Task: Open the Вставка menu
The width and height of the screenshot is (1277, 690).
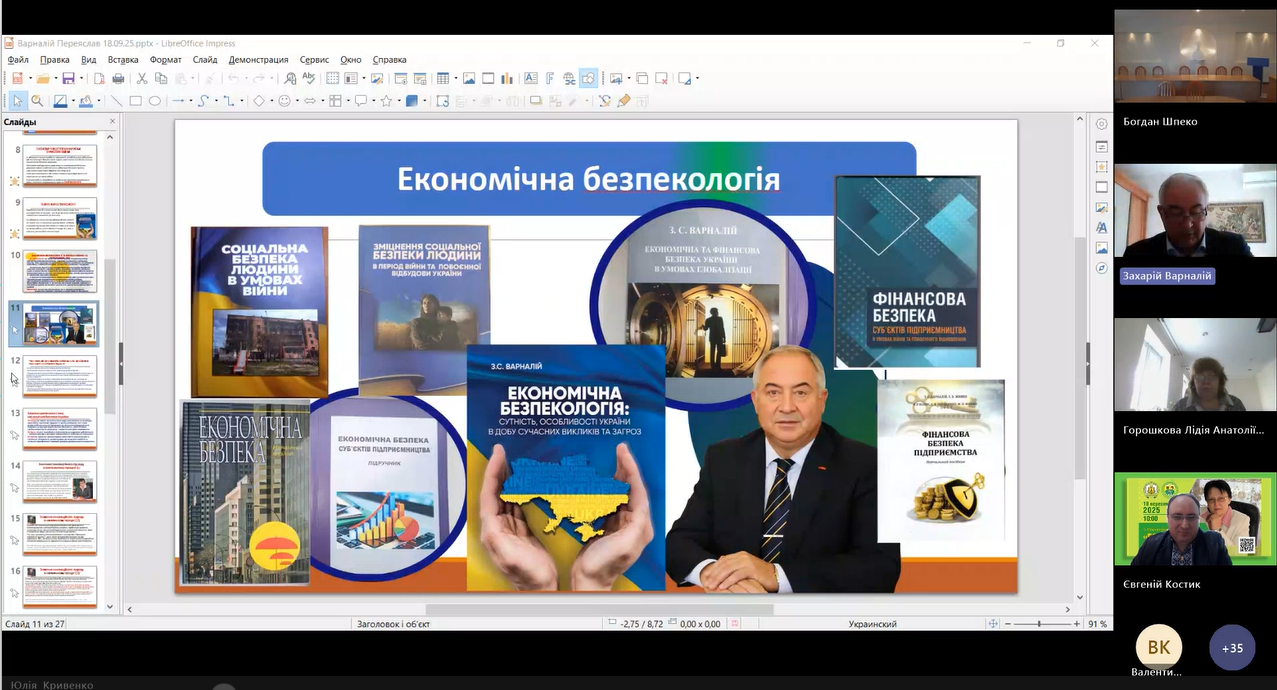Action: coord(123,60)
